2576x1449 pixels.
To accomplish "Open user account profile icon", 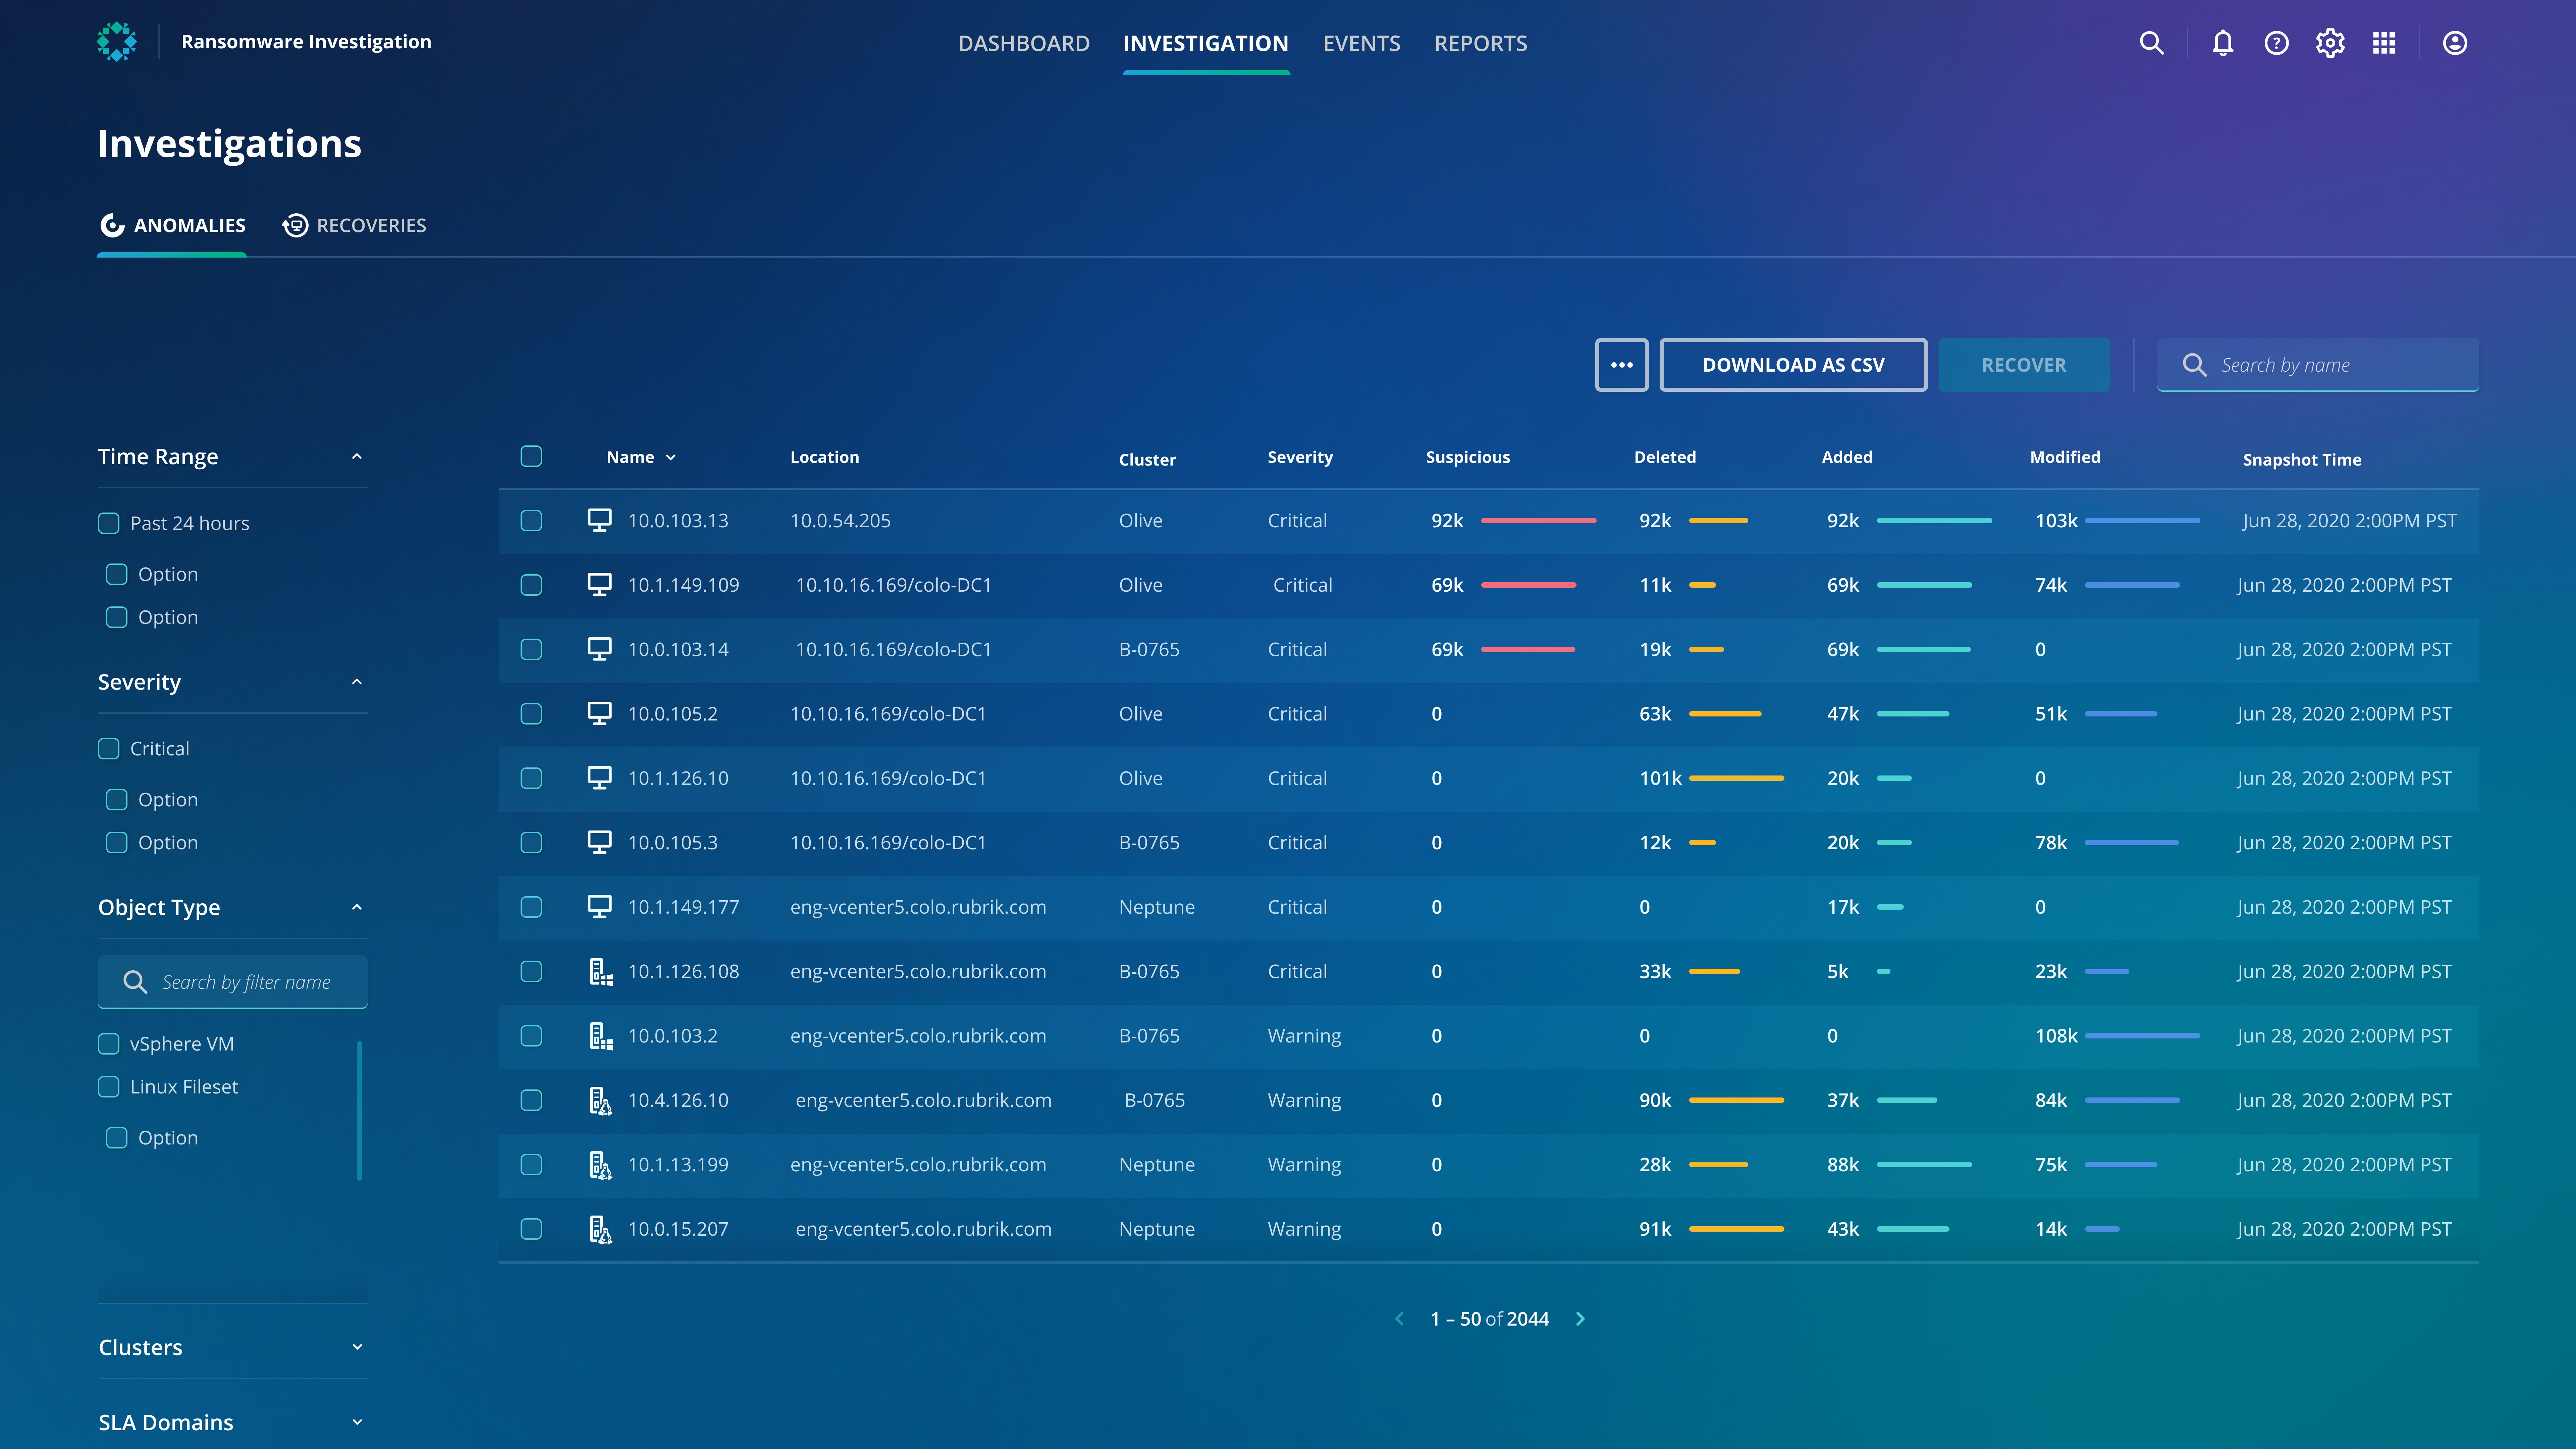I will [x=2455, y=43].
